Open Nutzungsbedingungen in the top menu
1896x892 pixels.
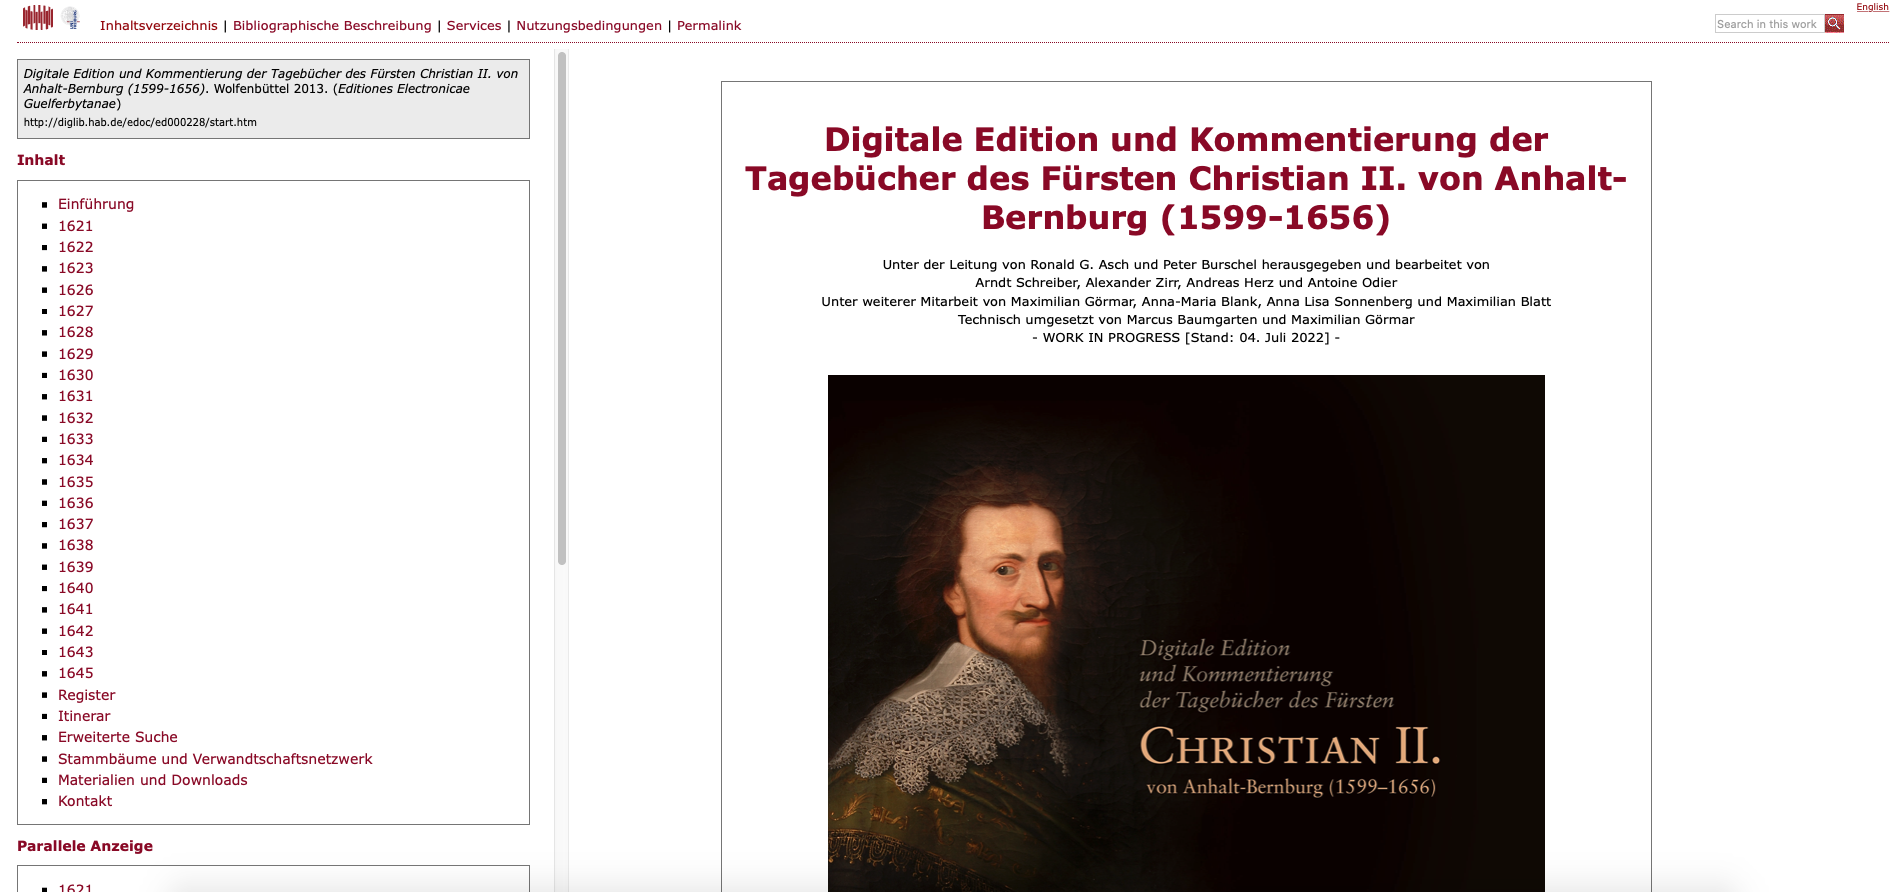(589, 26)
